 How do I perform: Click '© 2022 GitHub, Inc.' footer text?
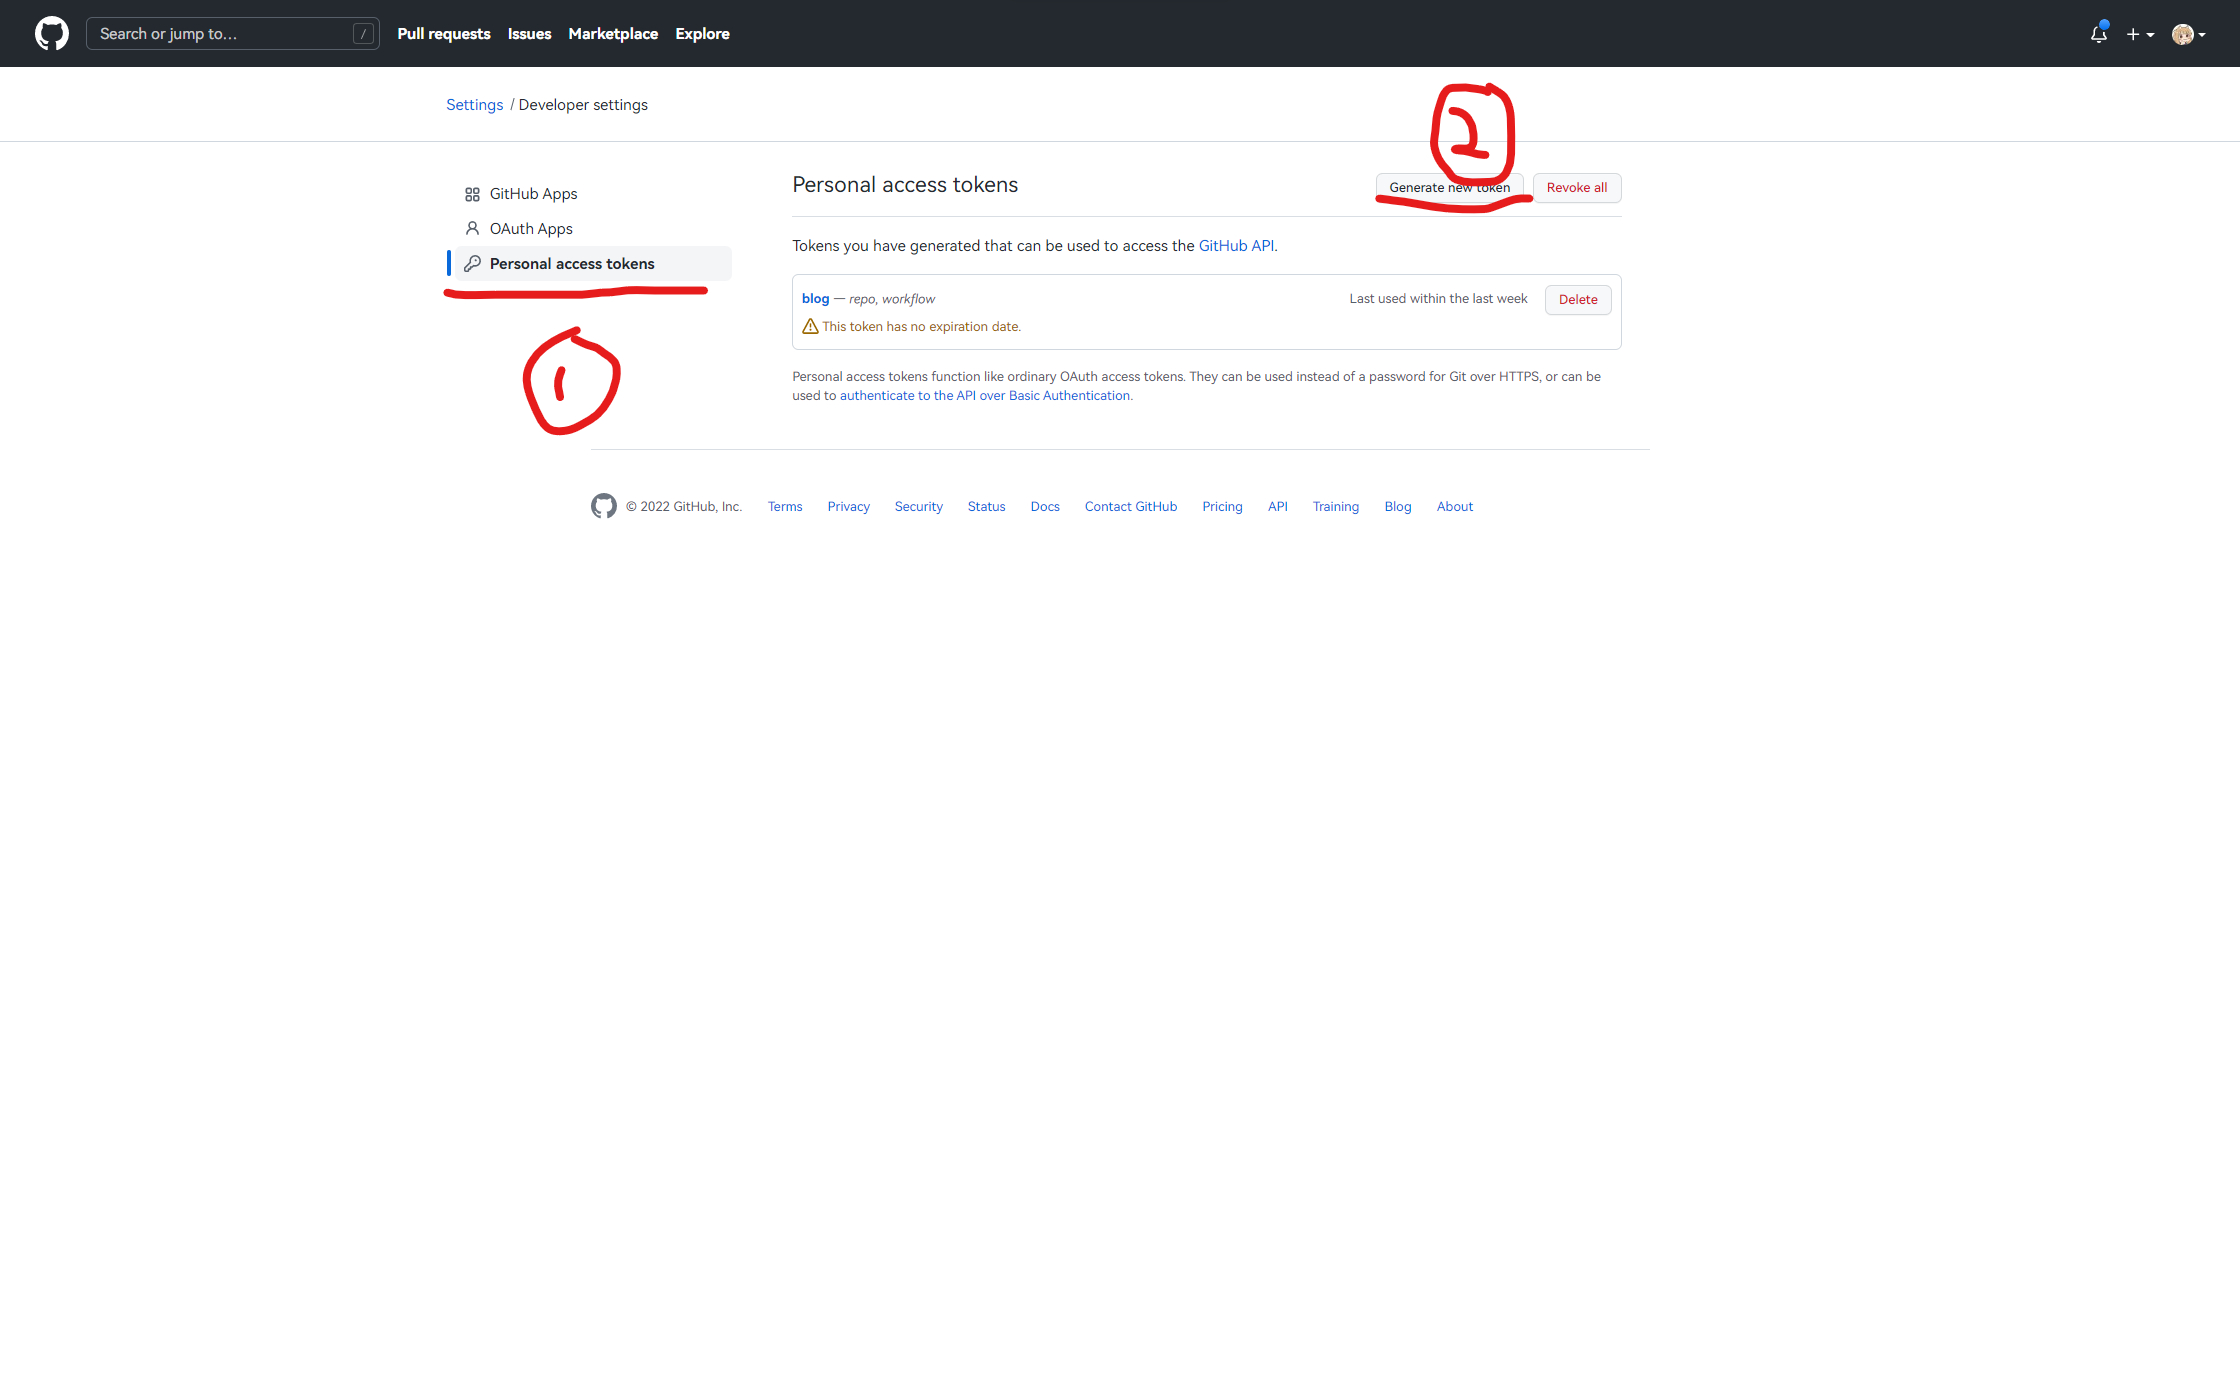pos(684,507)
